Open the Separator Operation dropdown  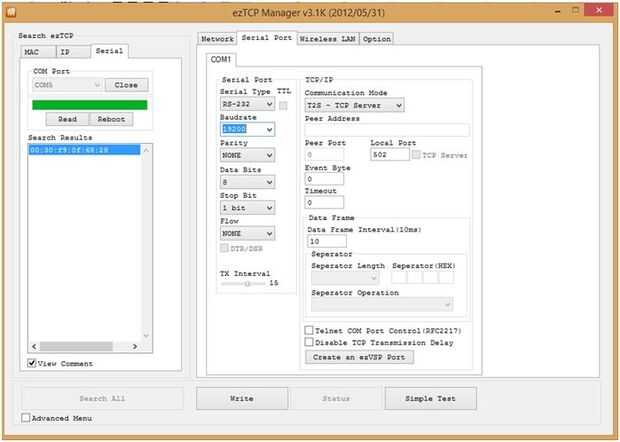pos(382,304)
